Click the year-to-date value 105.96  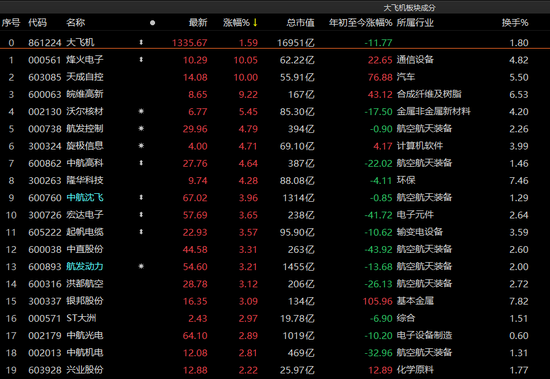click(x=377, y=301)
